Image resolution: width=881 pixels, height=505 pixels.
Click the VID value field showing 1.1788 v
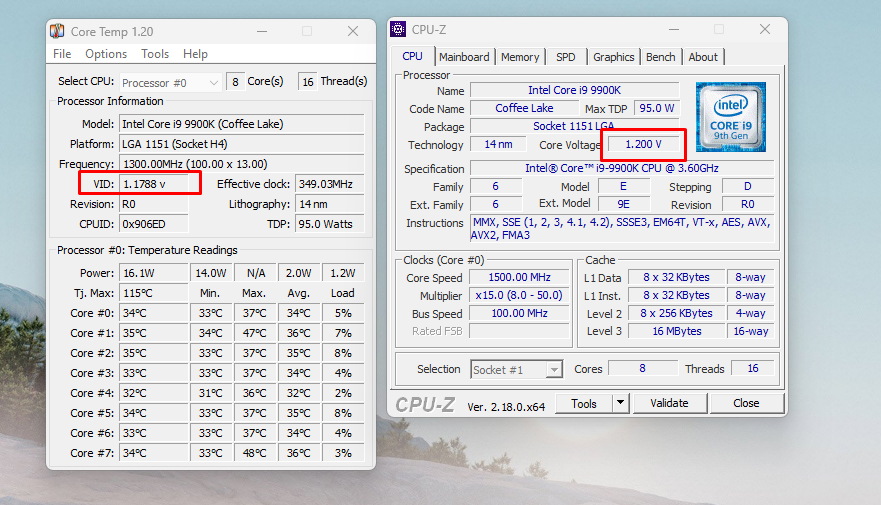(153, 184)
